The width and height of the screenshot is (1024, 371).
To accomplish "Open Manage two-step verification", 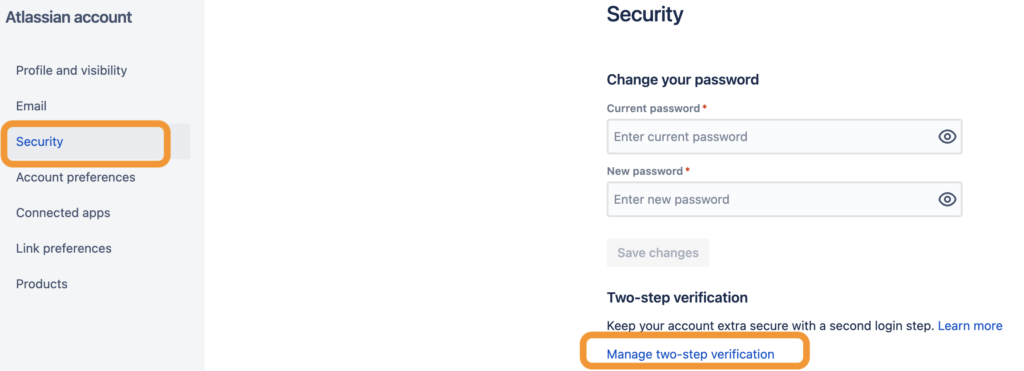I will [x=690, y=354].
